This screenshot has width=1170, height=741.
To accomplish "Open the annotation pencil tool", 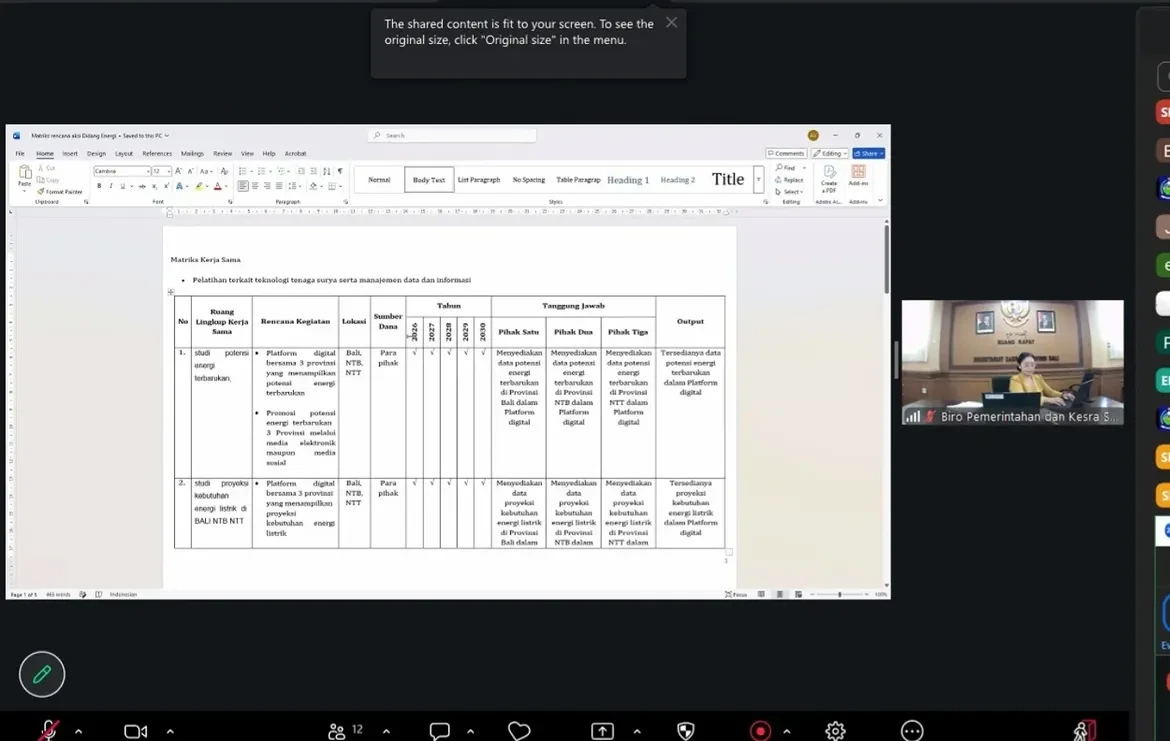I will click(x=42, y=675).
